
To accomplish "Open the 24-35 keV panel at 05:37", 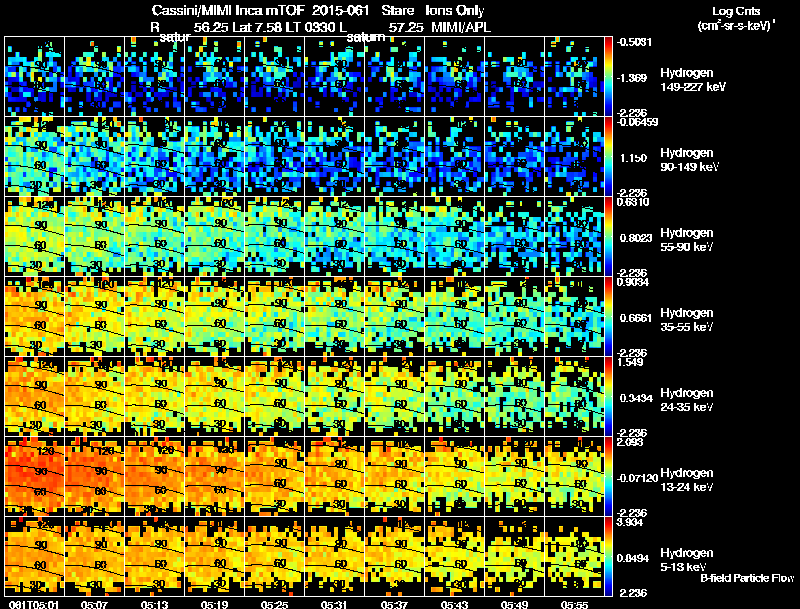I will pyautogui.click(x=394, y=397).
